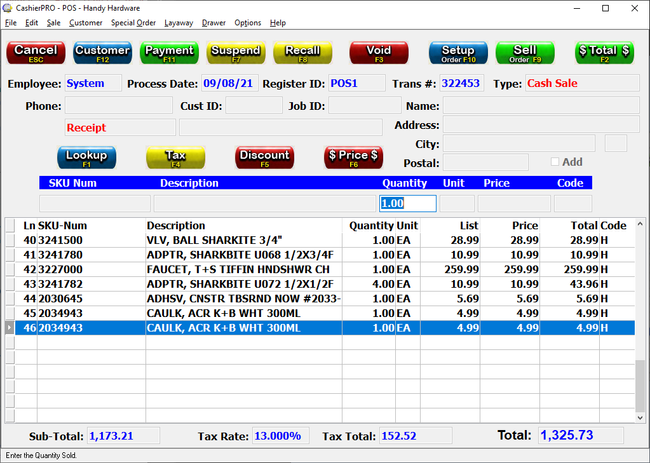Click the row selector arrow for line 46
Viewport: 650px width, 463px height.
(10, 328)
